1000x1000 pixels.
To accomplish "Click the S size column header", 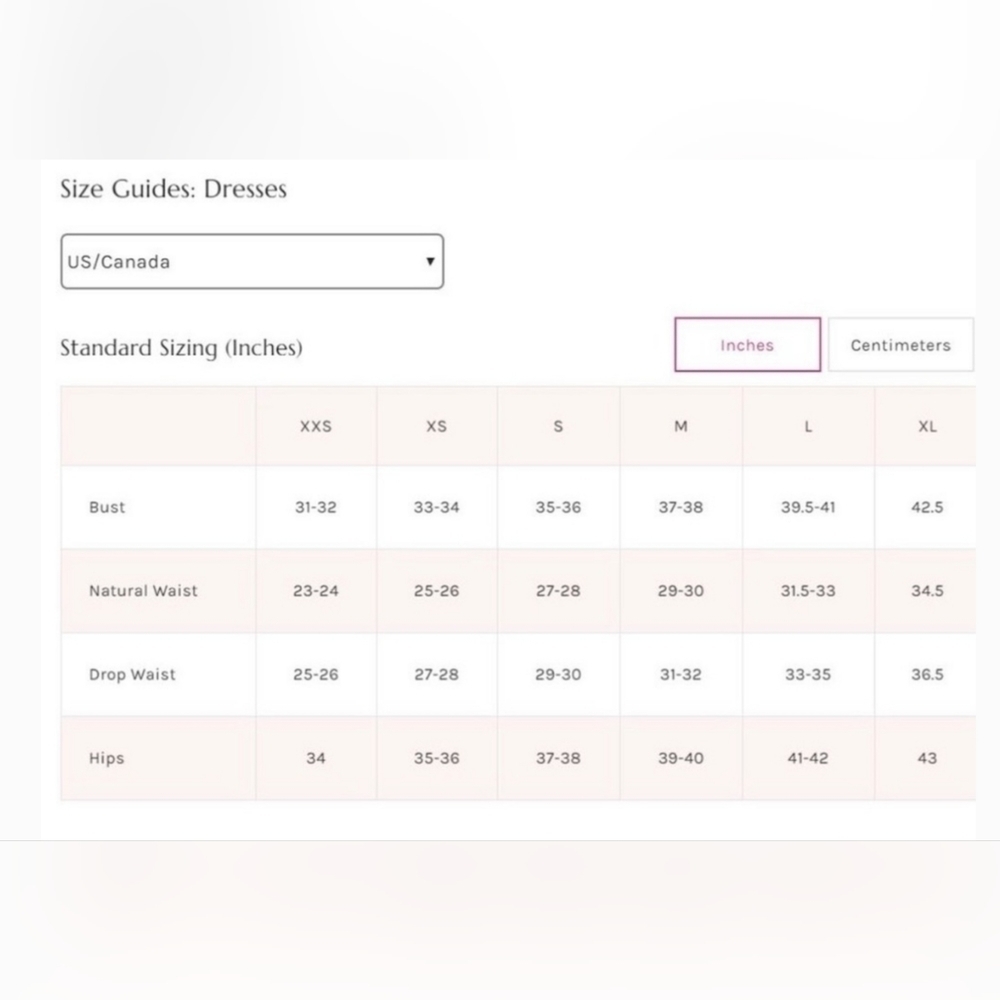I will click(x=558, y=426).
